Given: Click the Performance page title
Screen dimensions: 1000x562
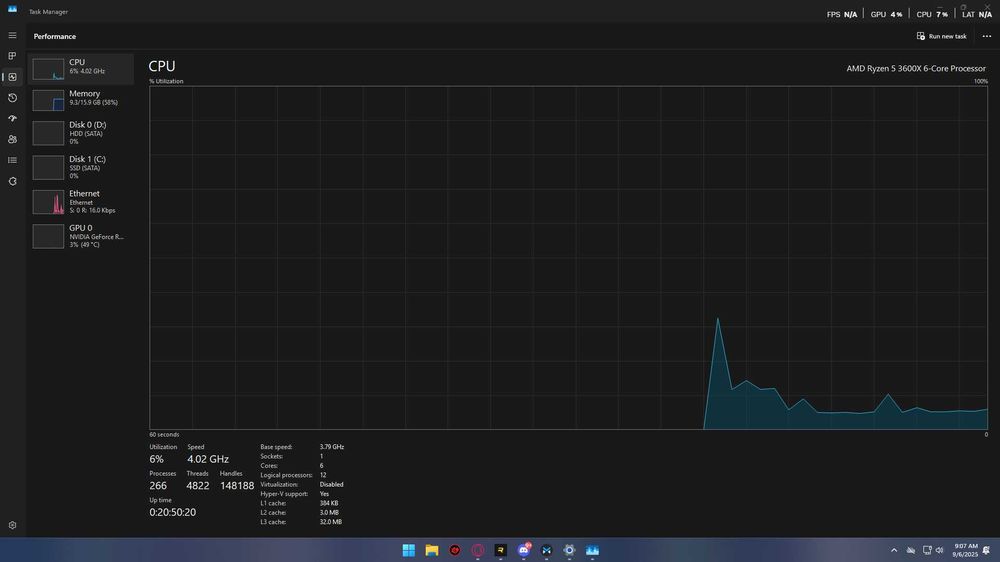Looking at the screenshot, I should tap(55, 36).
